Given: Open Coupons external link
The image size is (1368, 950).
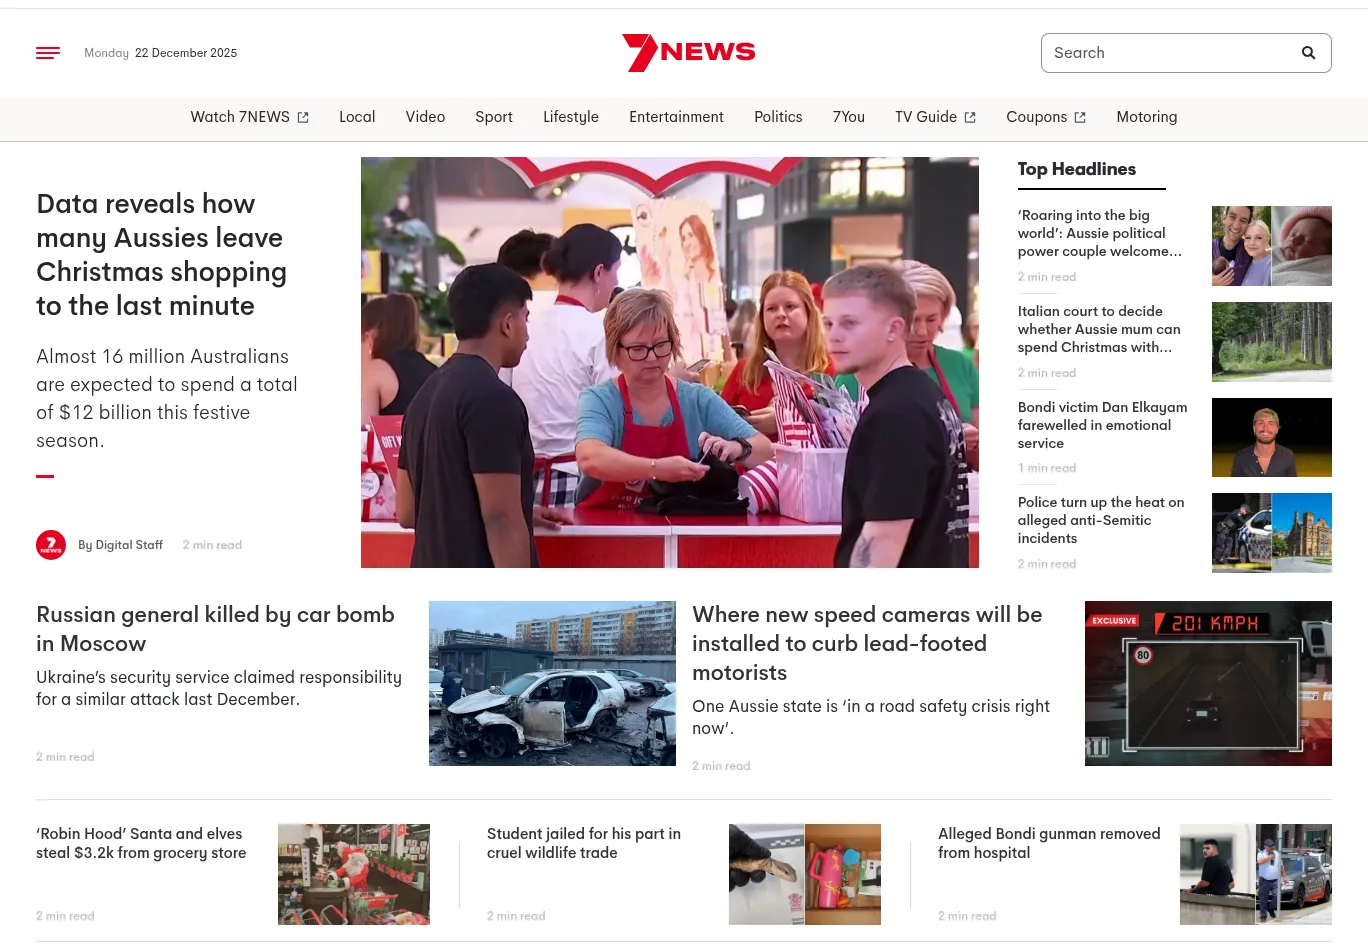Looking at the screenshot, I should (x=1045, y=117).
